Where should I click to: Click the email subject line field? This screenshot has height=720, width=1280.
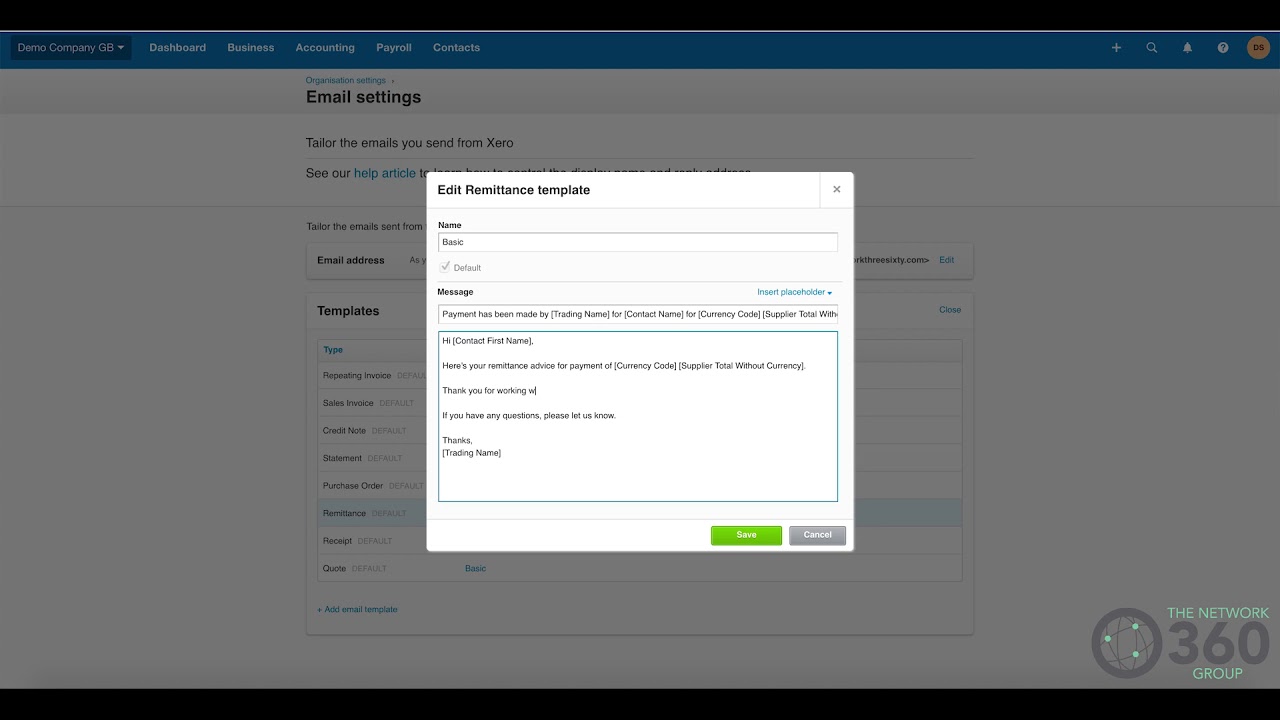pyautogui.click(x=638, y=314)
